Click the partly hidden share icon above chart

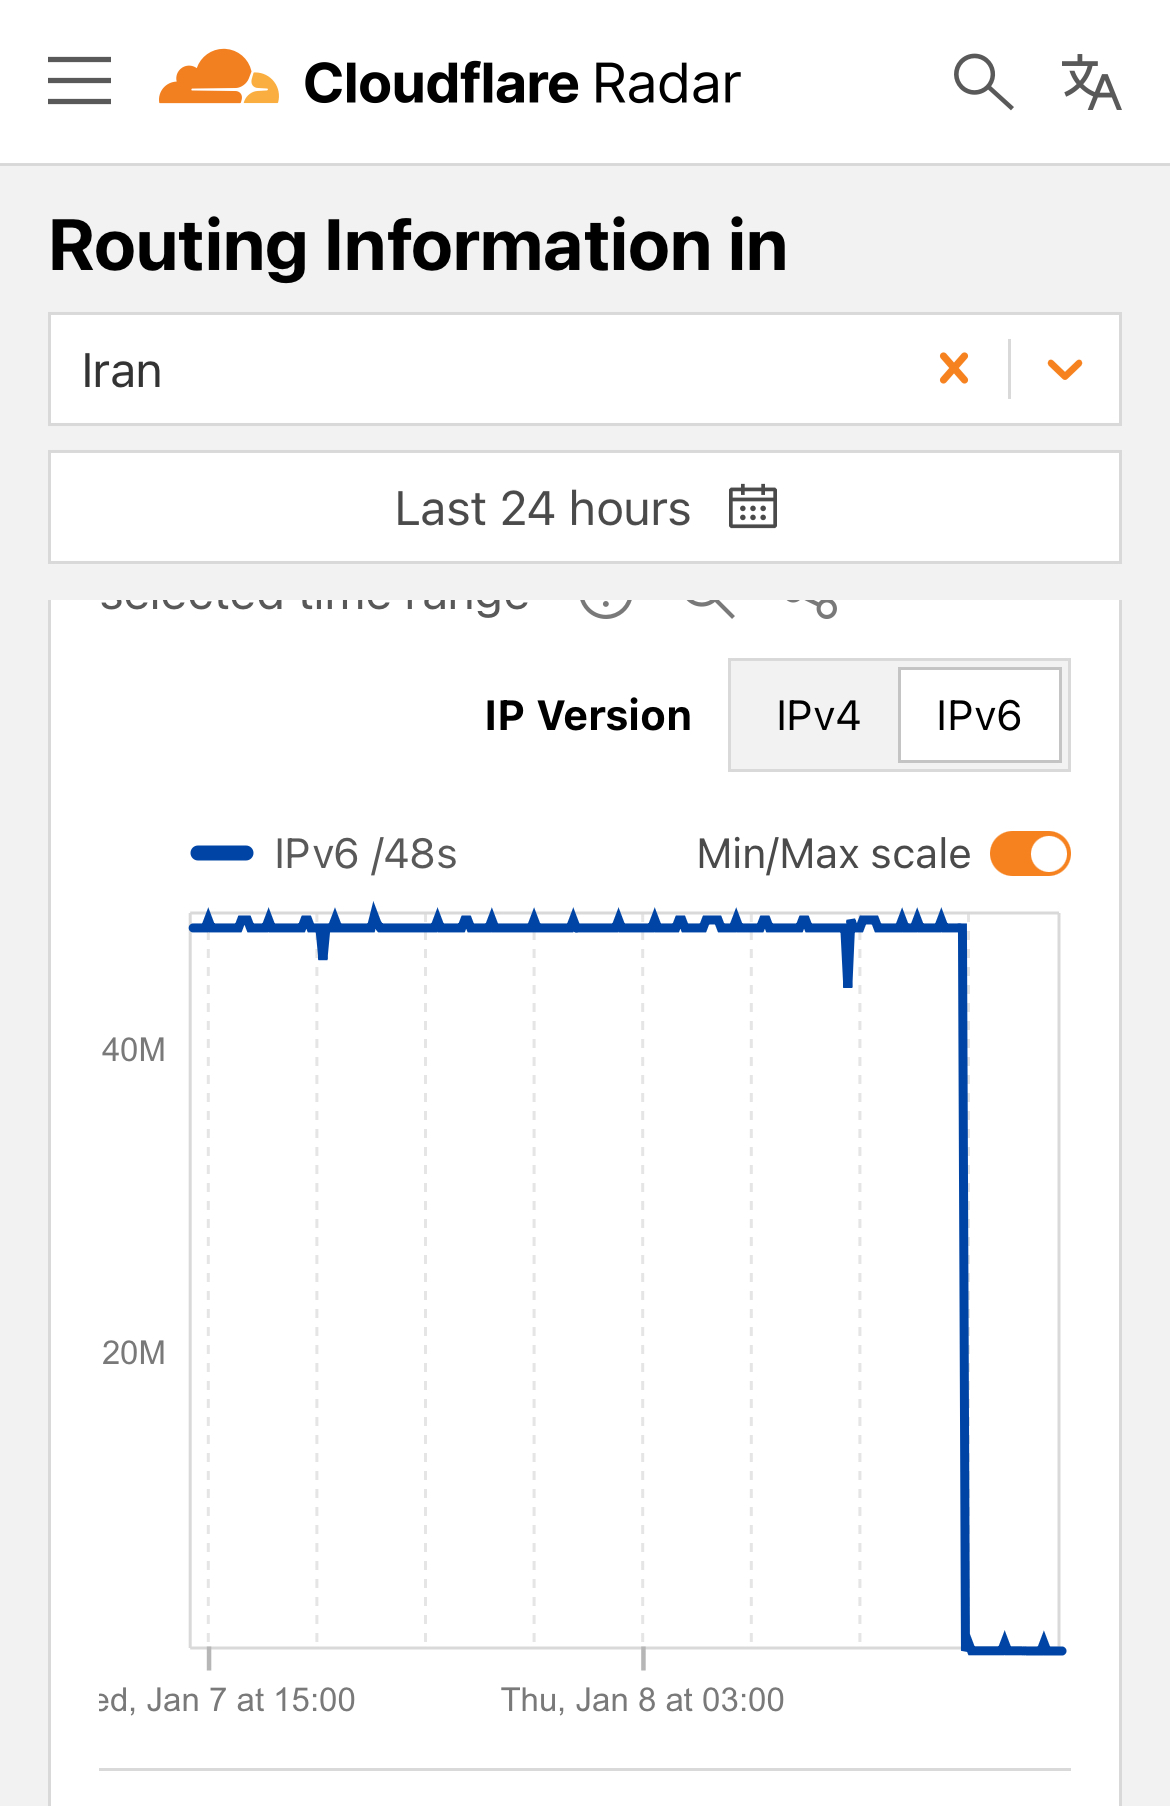tap(812, 606)
